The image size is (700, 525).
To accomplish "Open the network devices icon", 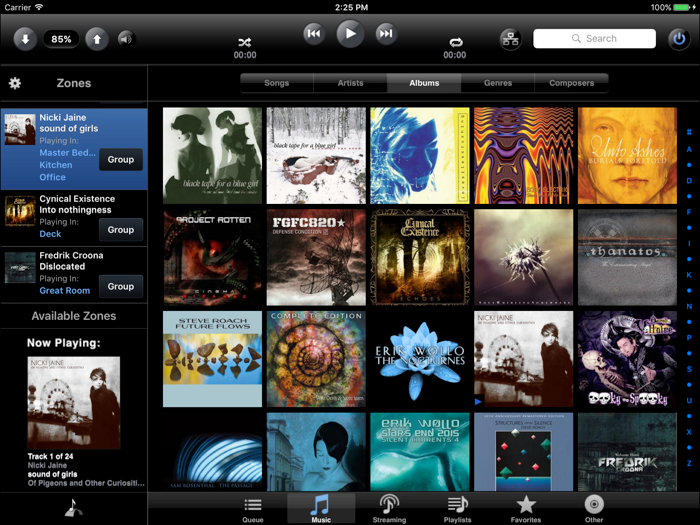I will pos(511,39).
